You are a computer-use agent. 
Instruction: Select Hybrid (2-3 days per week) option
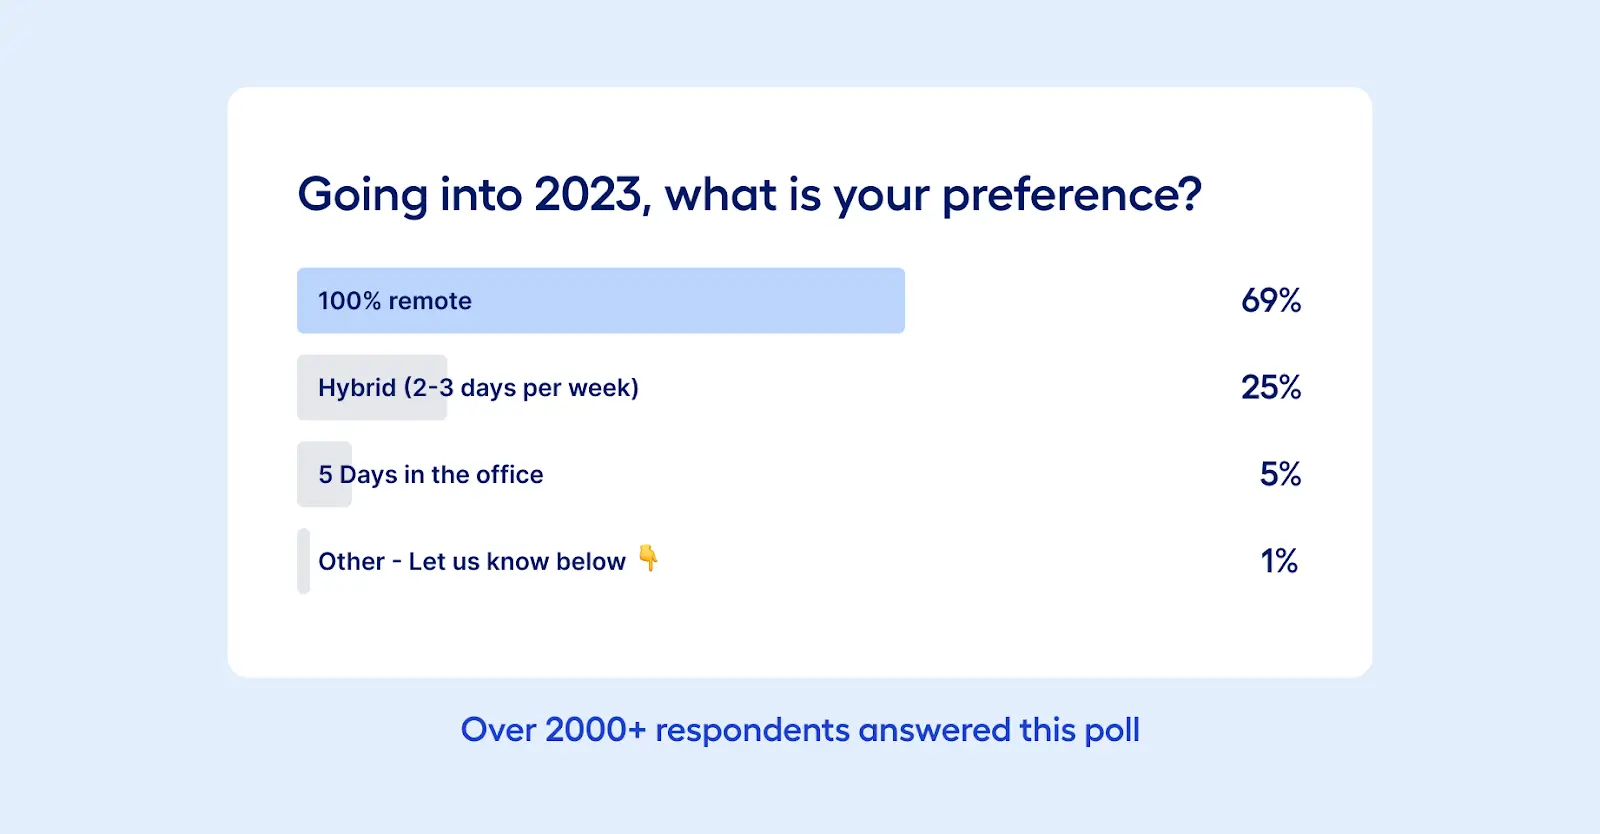[x=799, y=387]
